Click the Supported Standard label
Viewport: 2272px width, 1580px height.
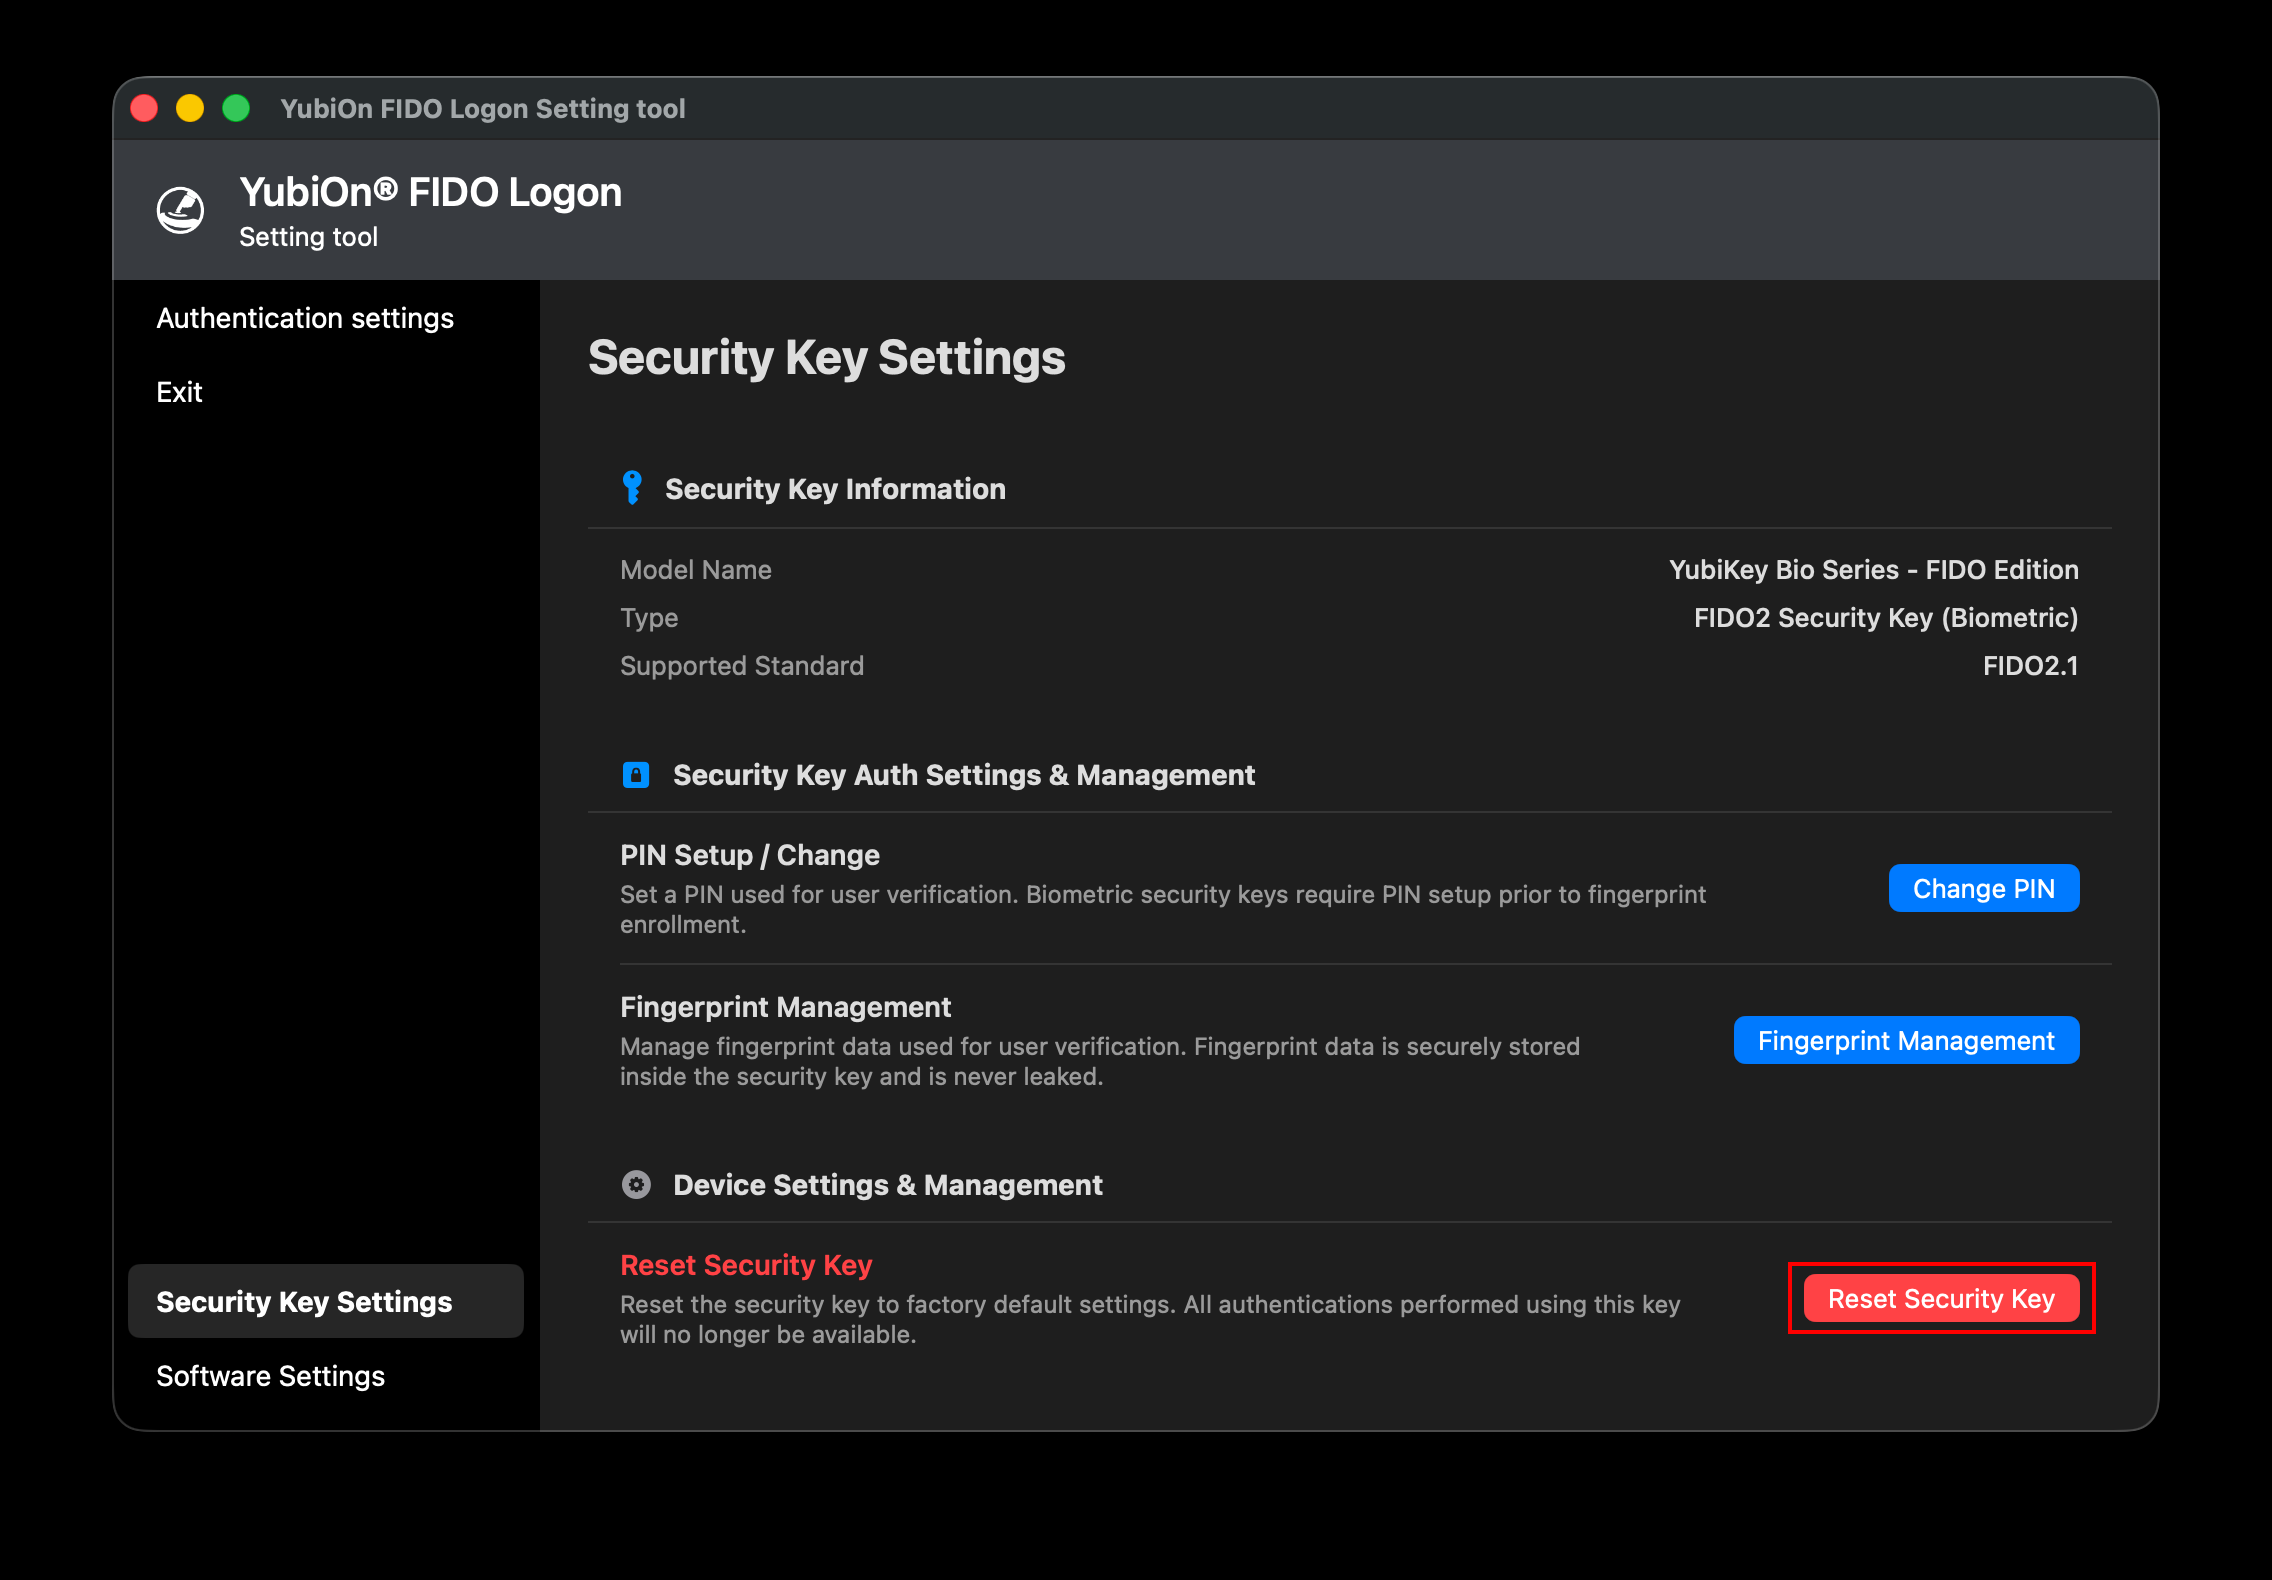742,666
